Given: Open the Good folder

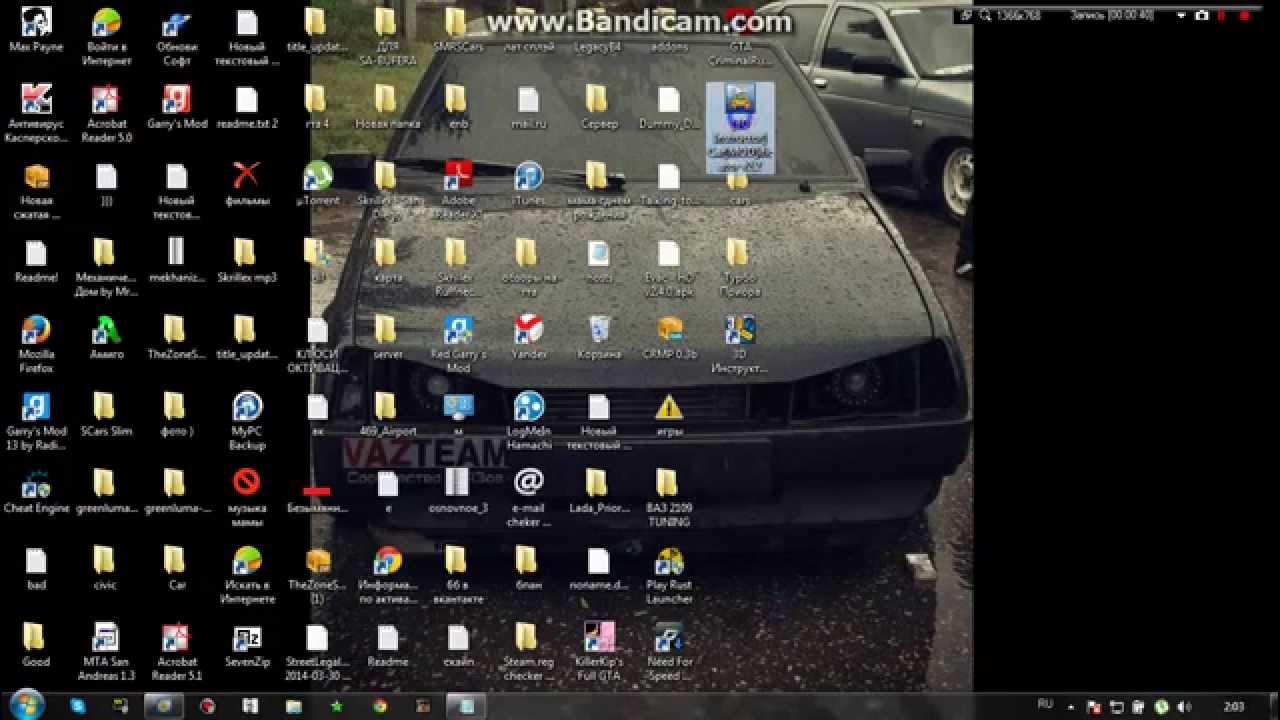Looking at the screenshot, I should (x=36, y=645).
